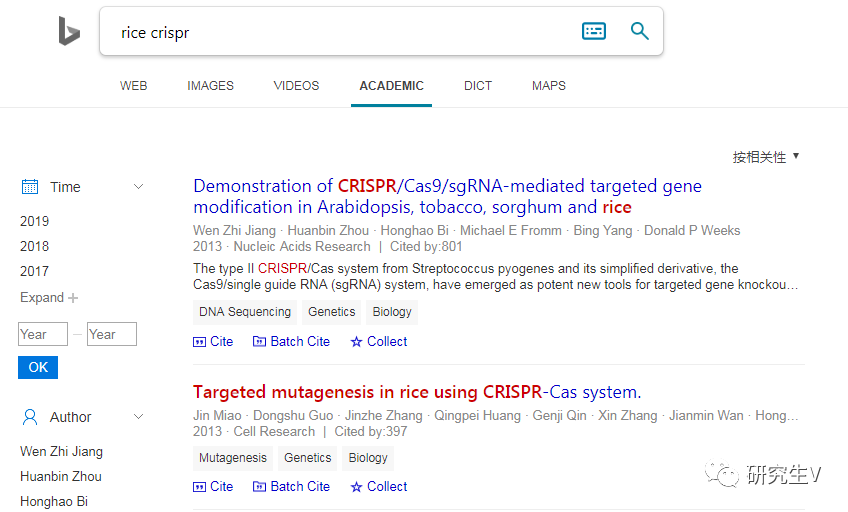This screenshot has width=848, height=512.
Task: Switch to the MAPS tab
Action: [x=549, y=86]
